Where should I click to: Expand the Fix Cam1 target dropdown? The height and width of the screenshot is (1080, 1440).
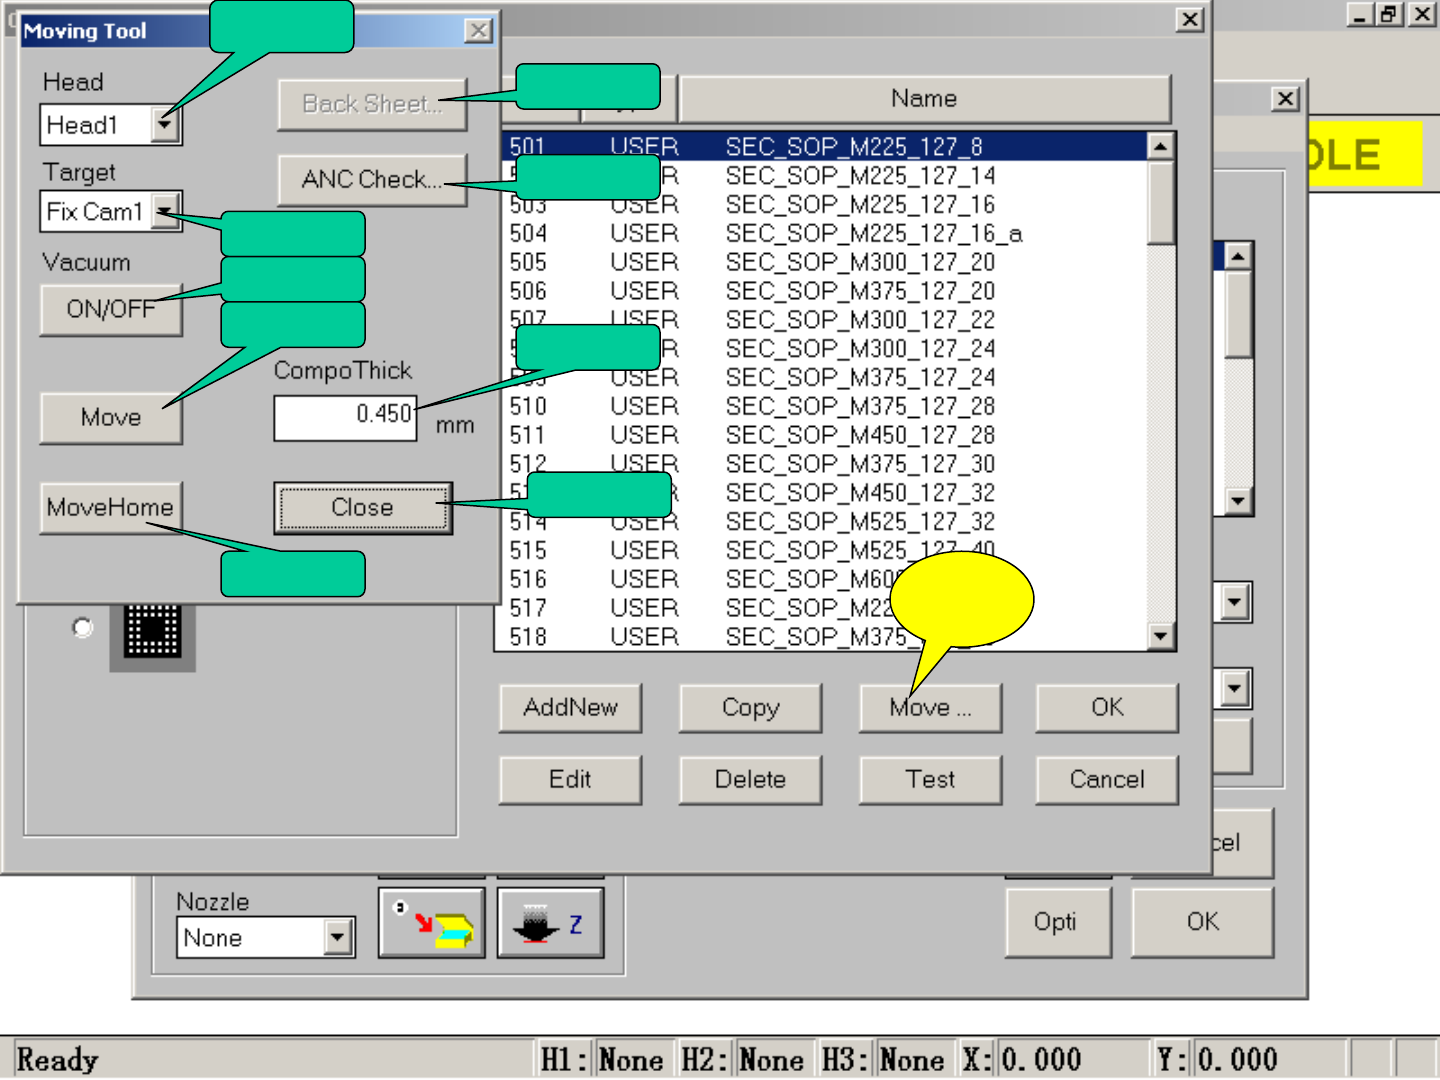point(166,212)
